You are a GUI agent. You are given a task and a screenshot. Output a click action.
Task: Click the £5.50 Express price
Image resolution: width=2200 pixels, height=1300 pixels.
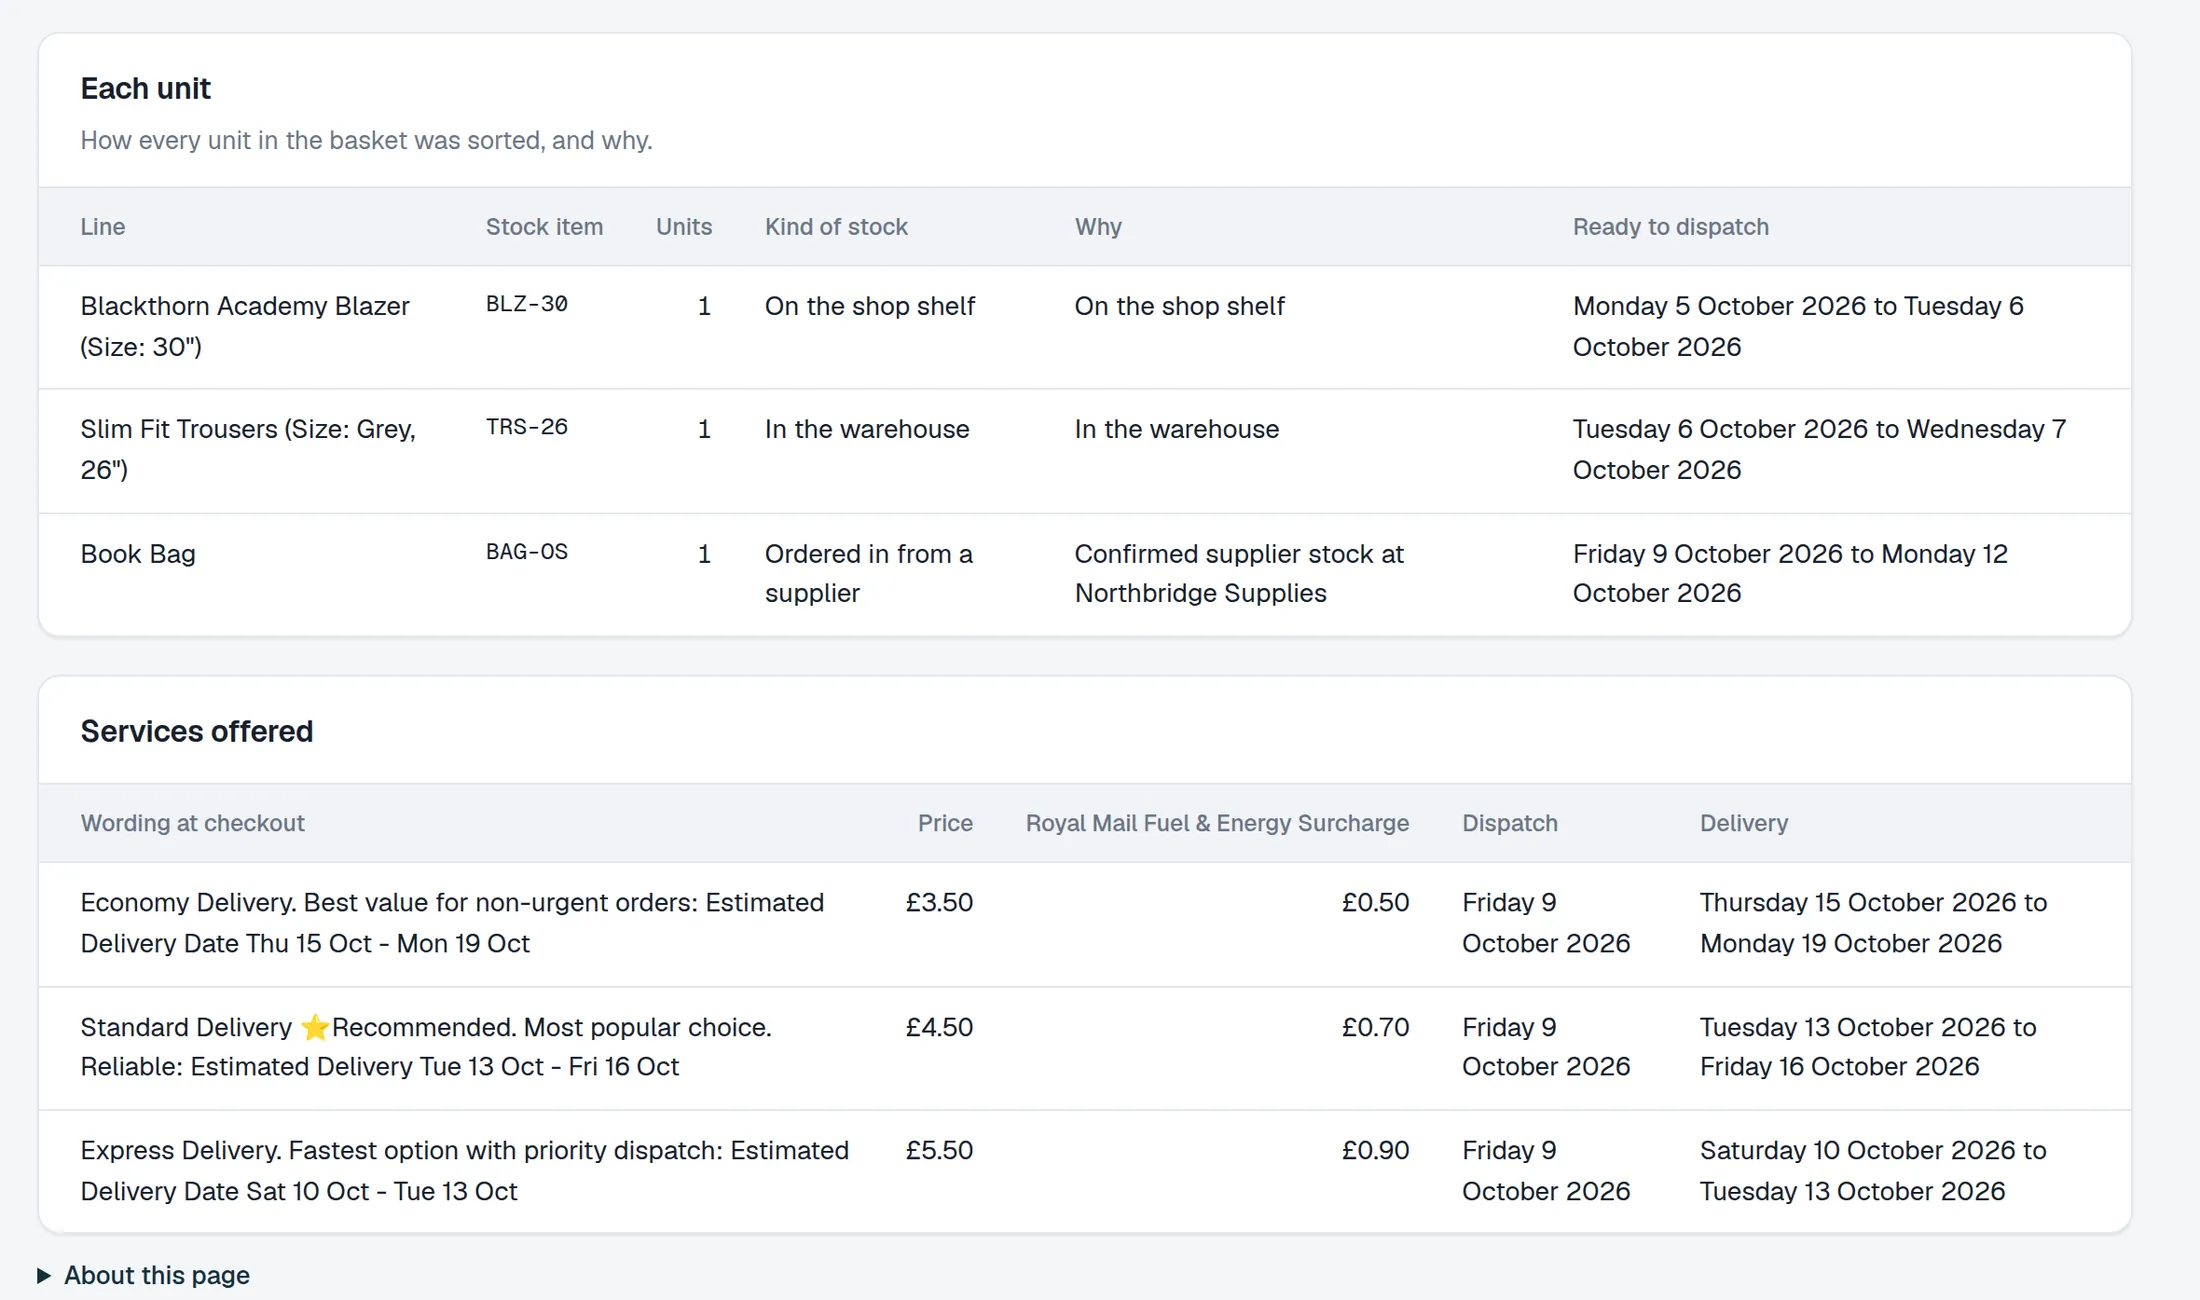point(939,1150)
